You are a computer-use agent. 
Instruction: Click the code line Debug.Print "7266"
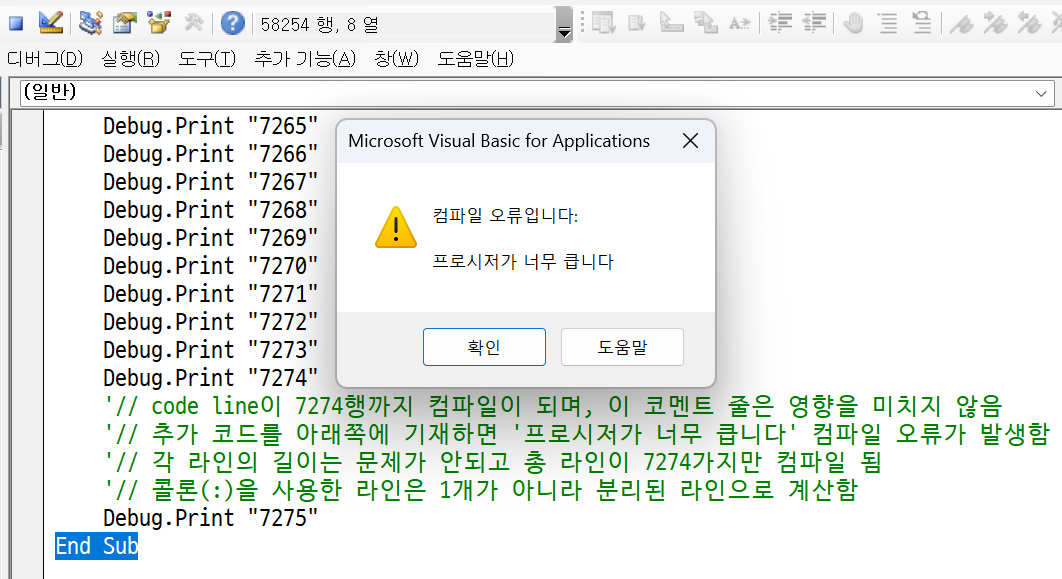coord(211,154)
